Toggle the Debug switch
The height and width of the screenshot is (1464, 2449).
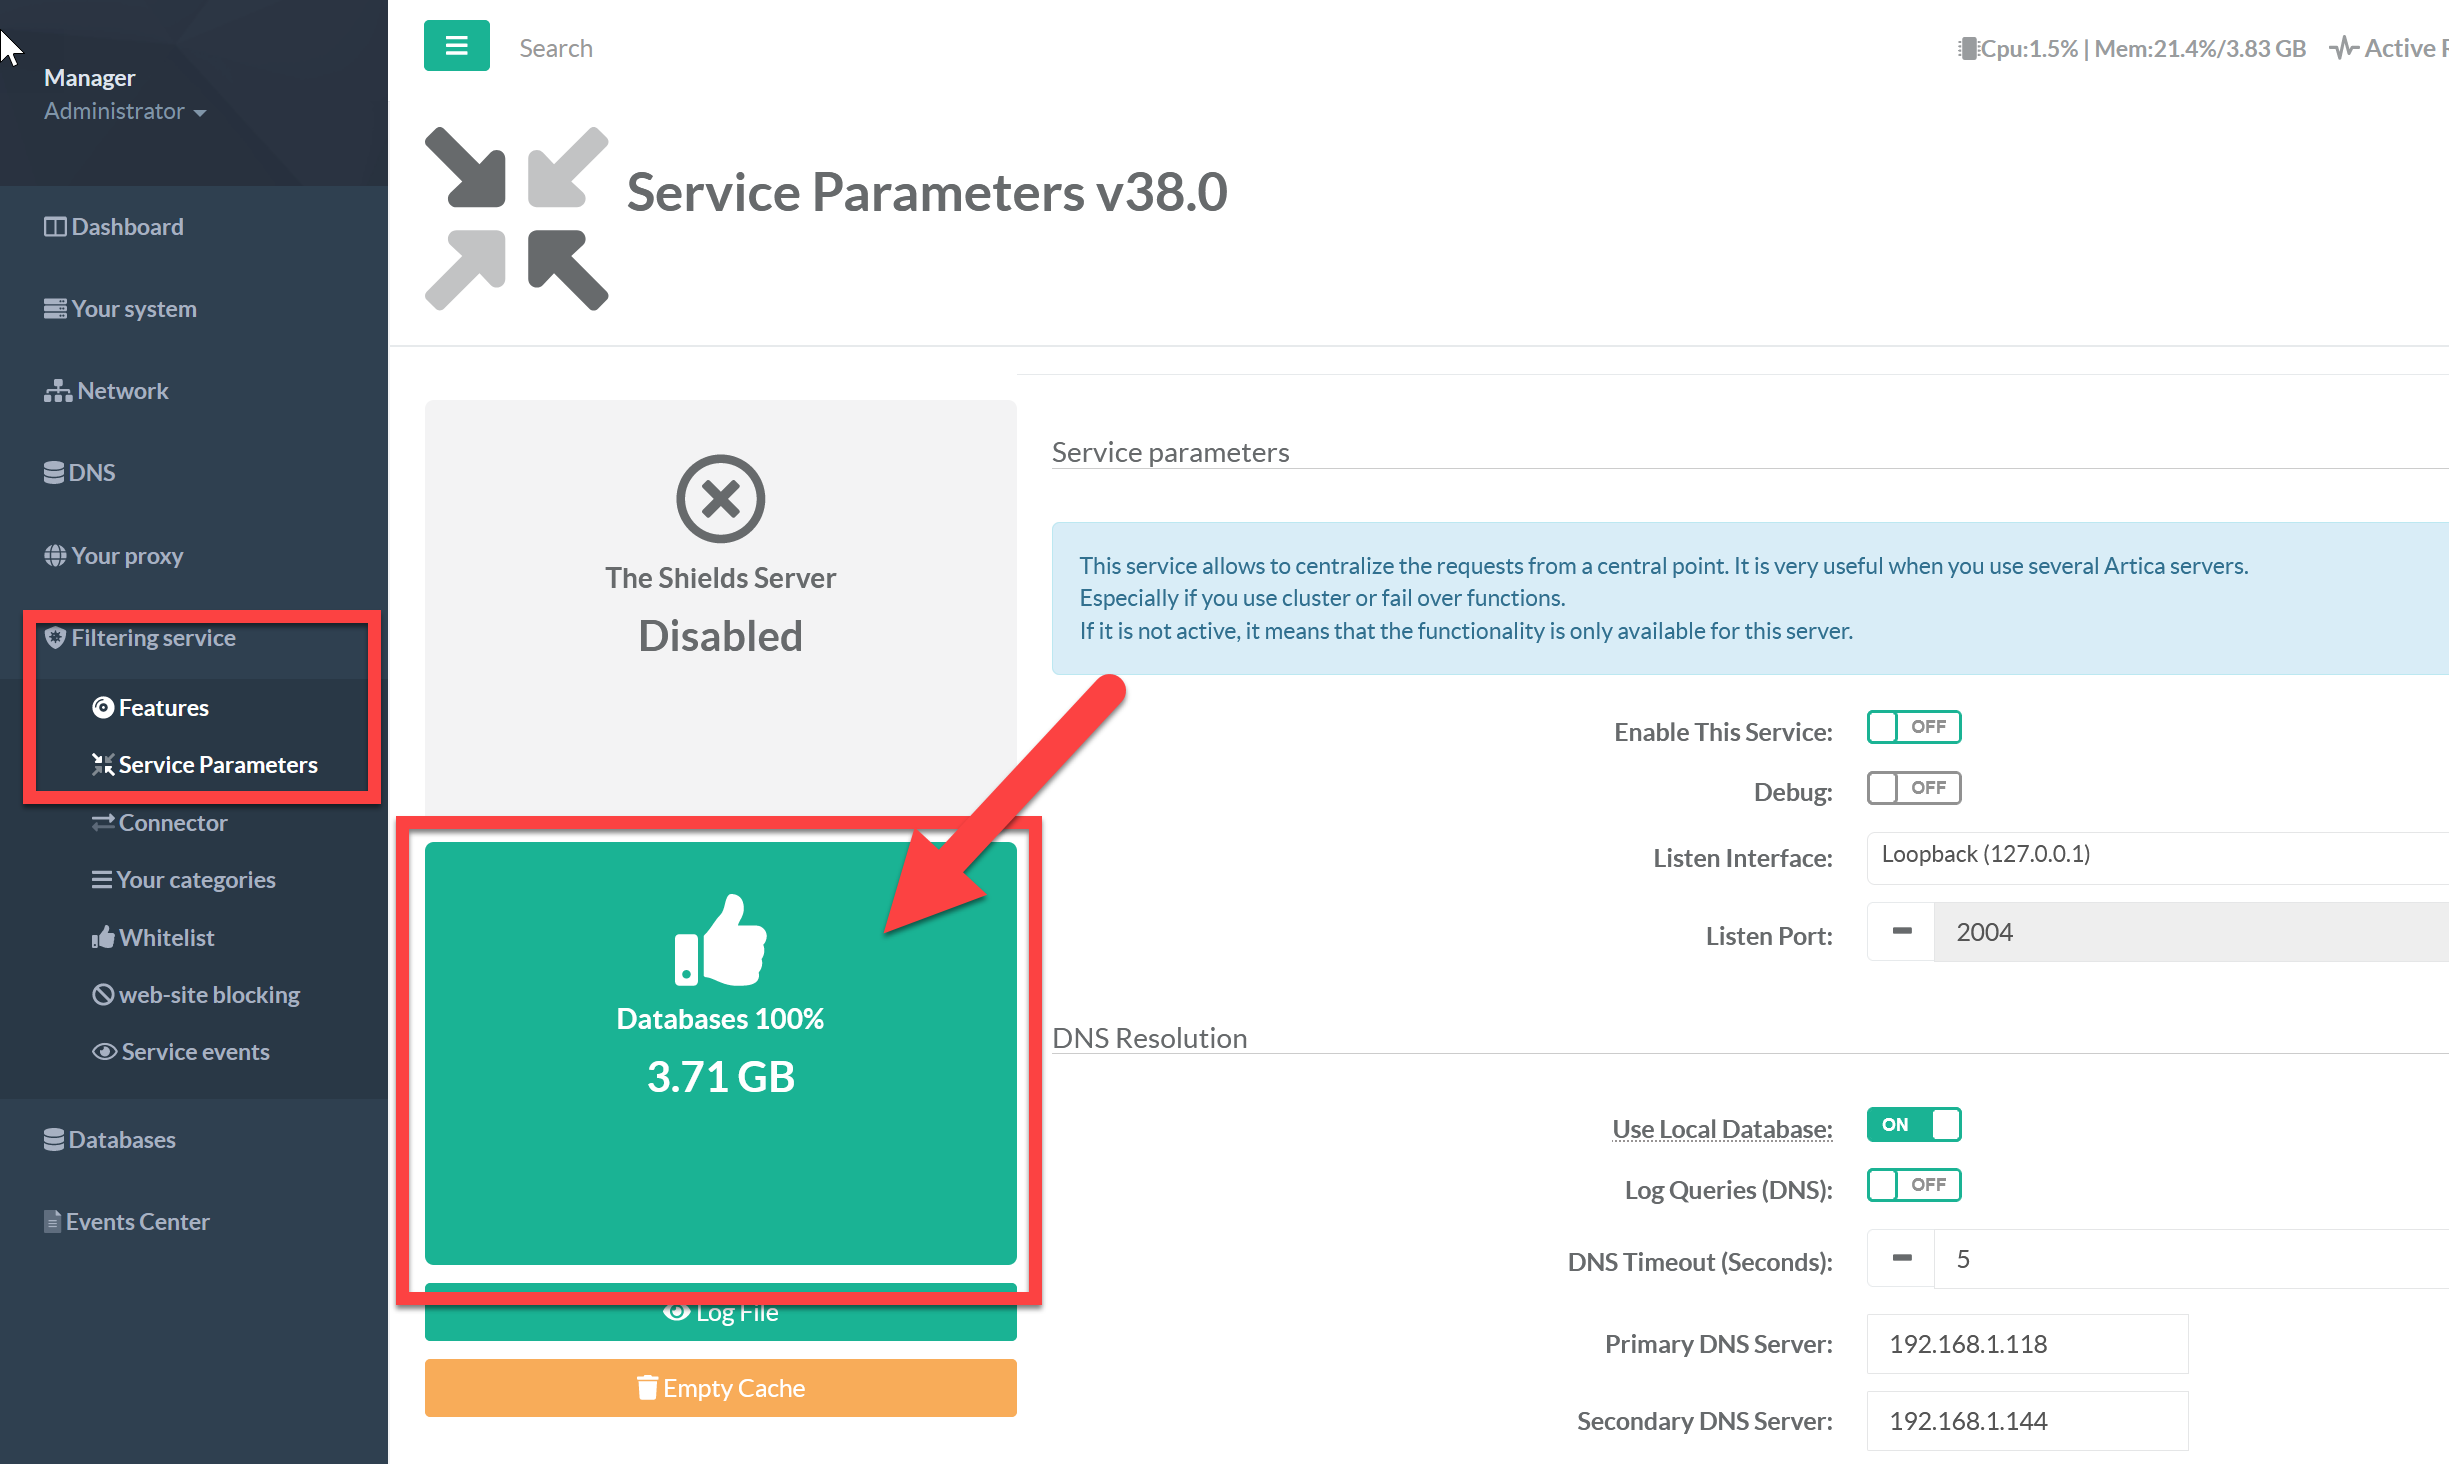coord(1913,788)
